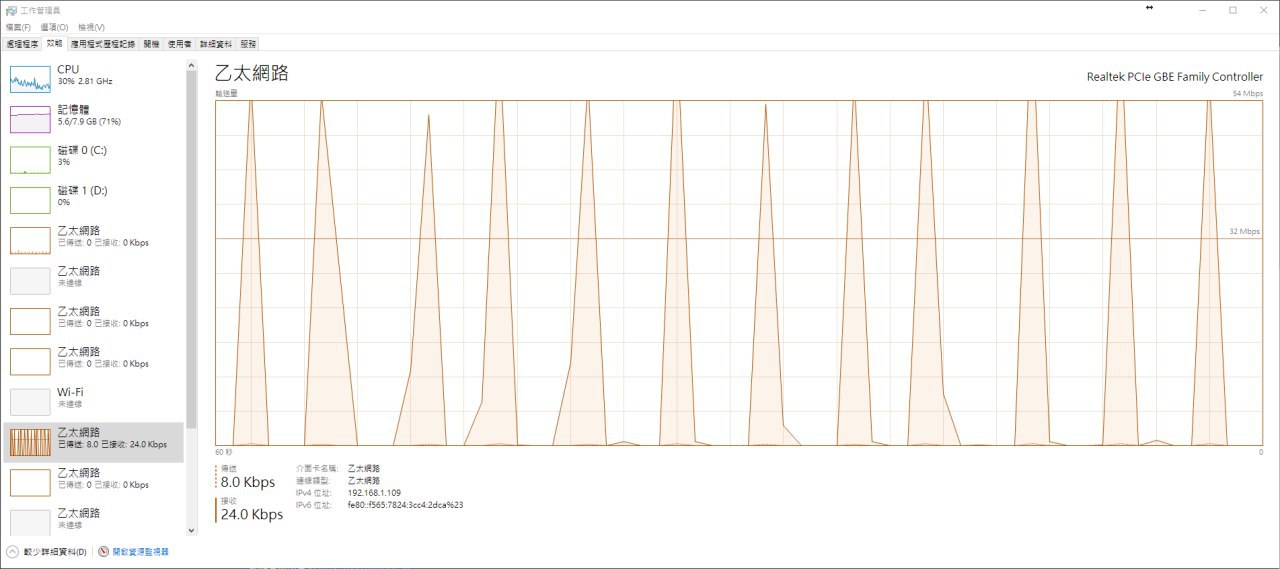Click the active 乙太網路 showing 24.0 Kbps received
This screenshot has width=1280, height=569.
coord(93,442)
